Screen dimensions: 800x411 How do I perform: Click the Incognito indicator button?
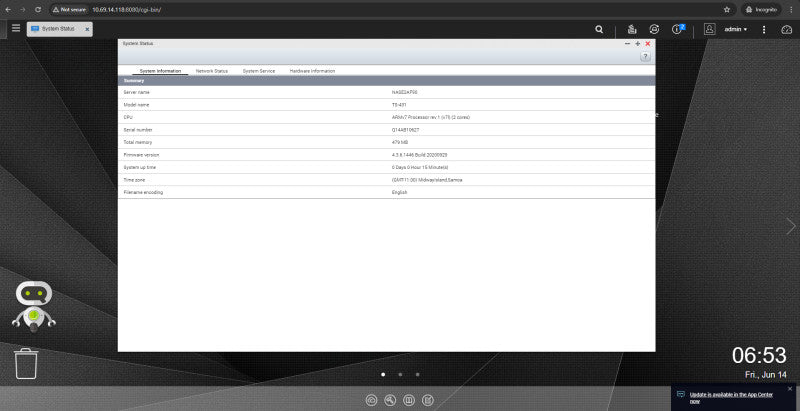tap(761, 10)
